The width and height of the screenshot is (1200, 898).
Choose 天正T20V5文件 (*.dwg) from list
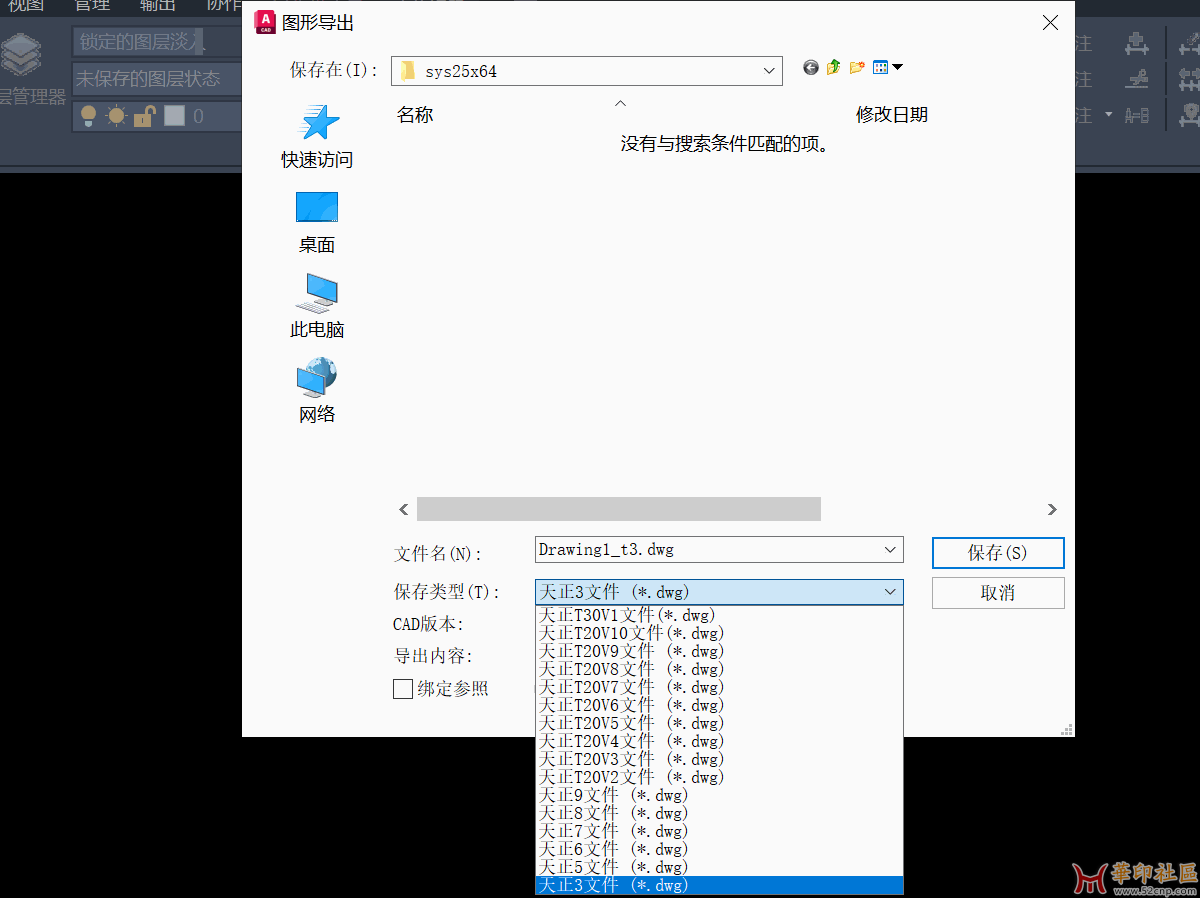pos(719,723)
